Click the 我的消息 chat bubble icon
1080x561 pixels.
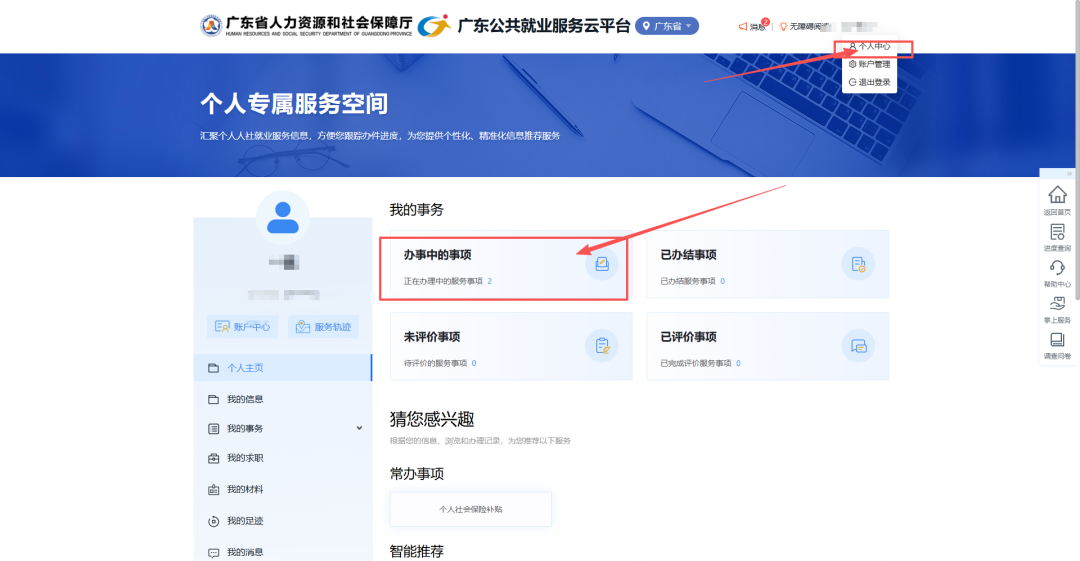214,552
